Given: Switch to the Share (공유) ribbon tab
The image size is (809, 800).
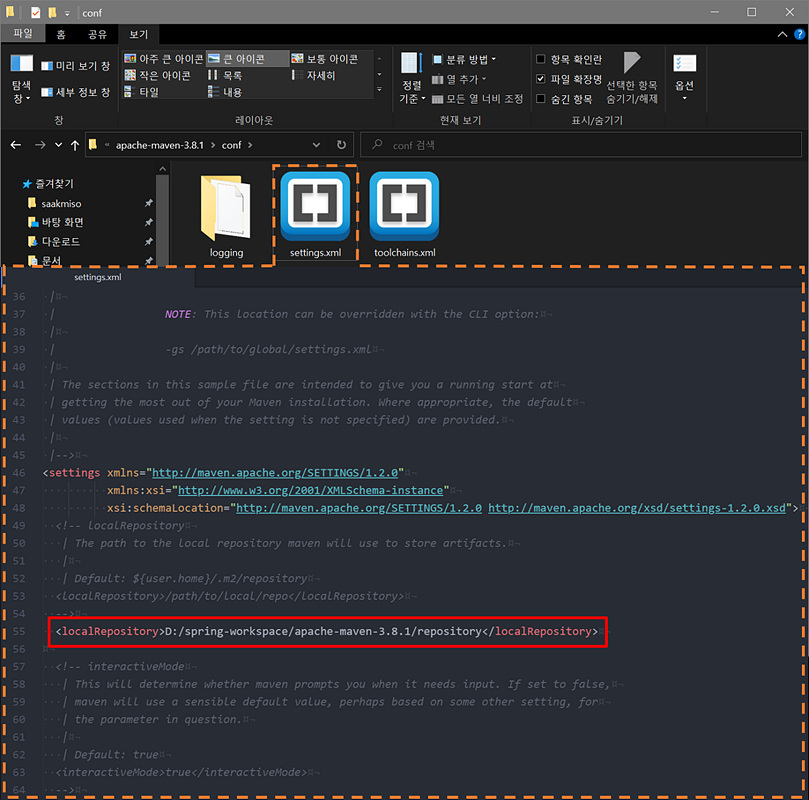Looking at the screenshot, I should pos(97,34).
